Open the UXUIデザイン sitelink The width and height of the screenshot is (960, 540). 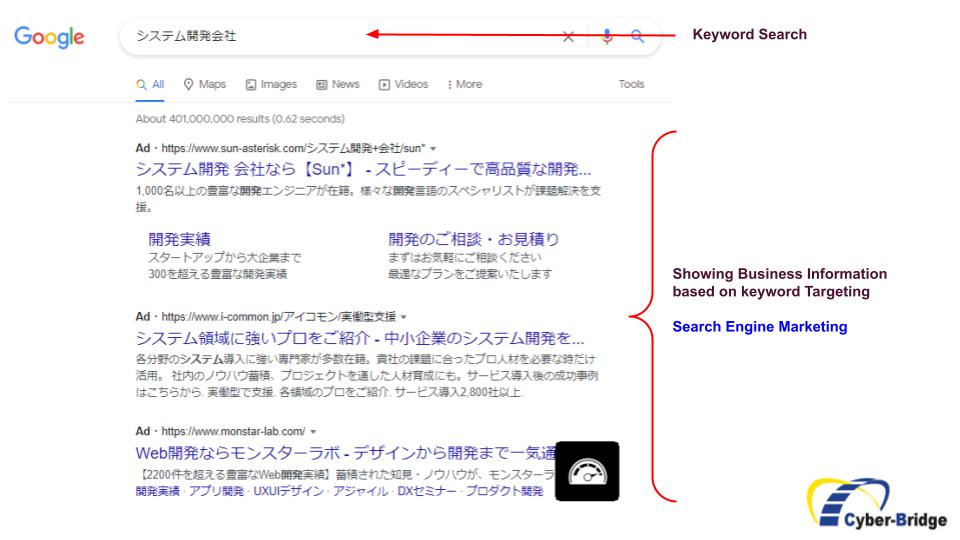288,491
